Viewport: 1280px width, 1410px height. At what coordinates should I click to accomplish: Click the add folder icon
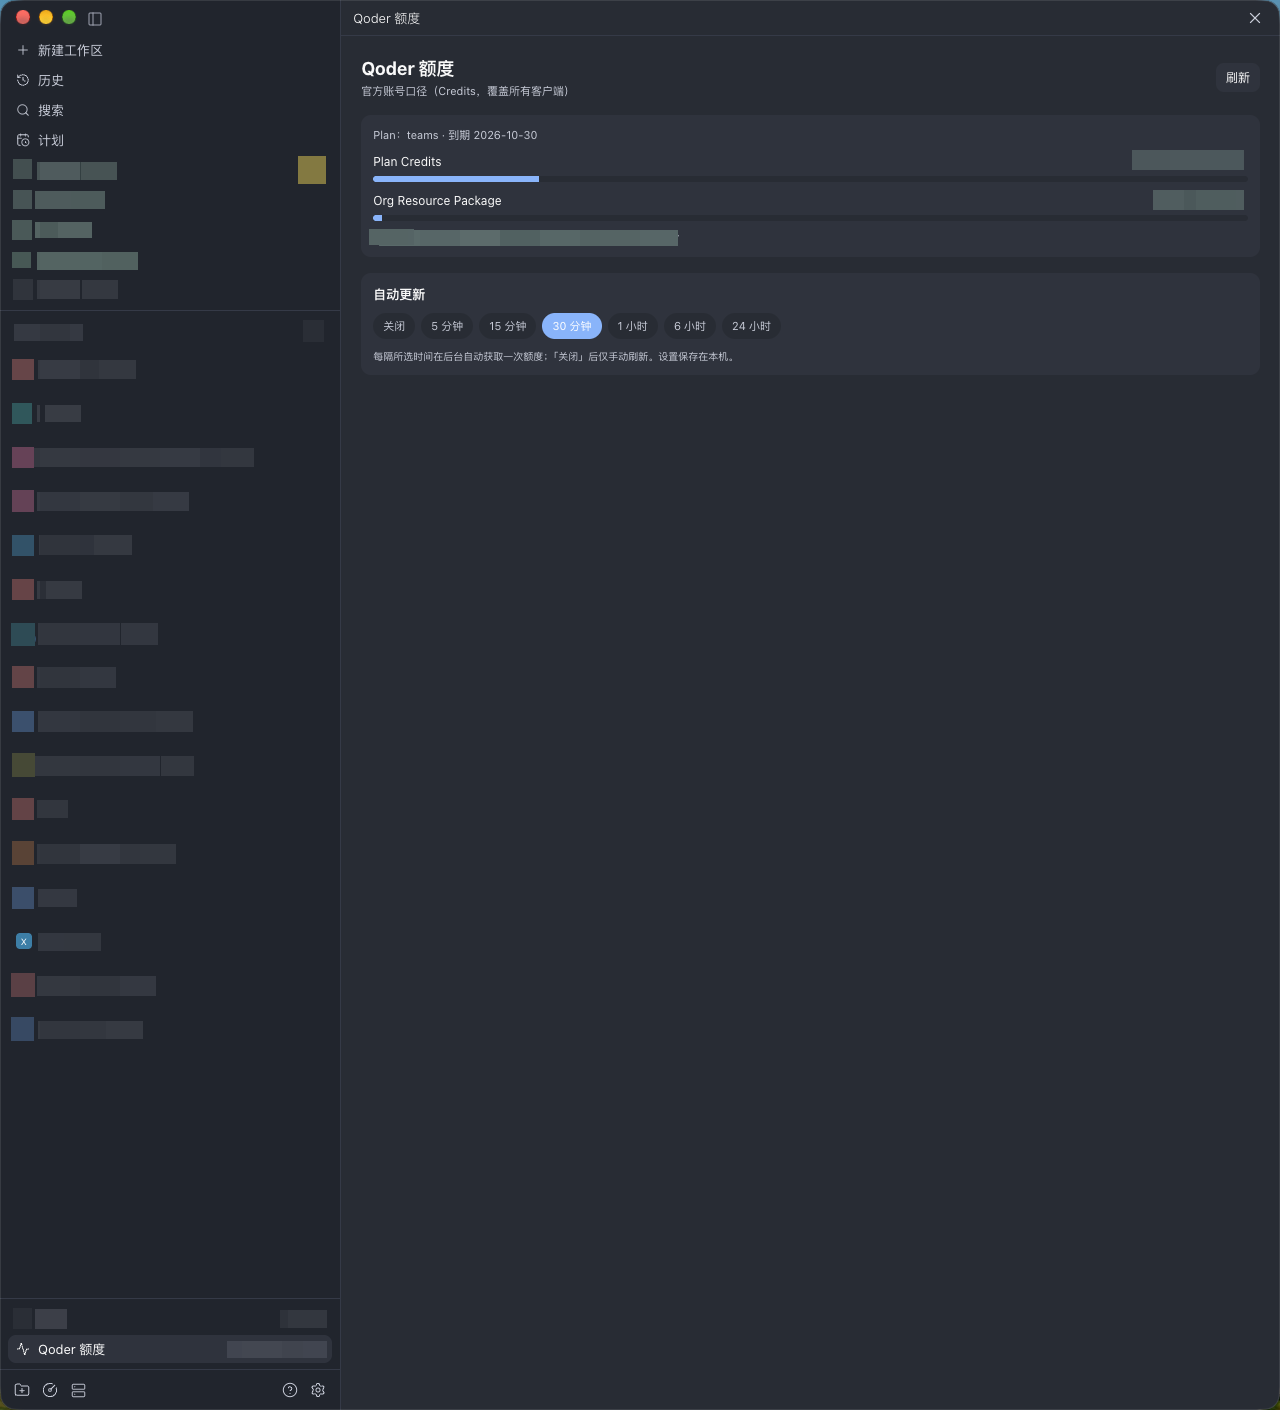22,1390
